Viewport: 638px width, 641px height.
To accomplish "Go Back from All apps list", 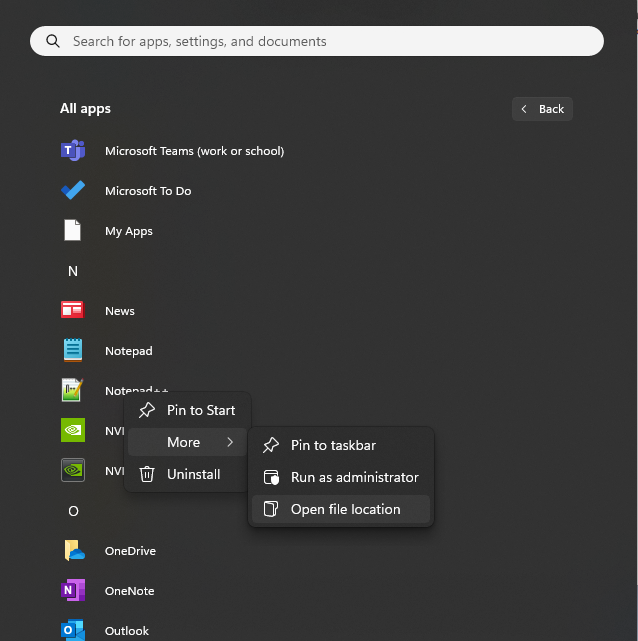I will [542, 109].
